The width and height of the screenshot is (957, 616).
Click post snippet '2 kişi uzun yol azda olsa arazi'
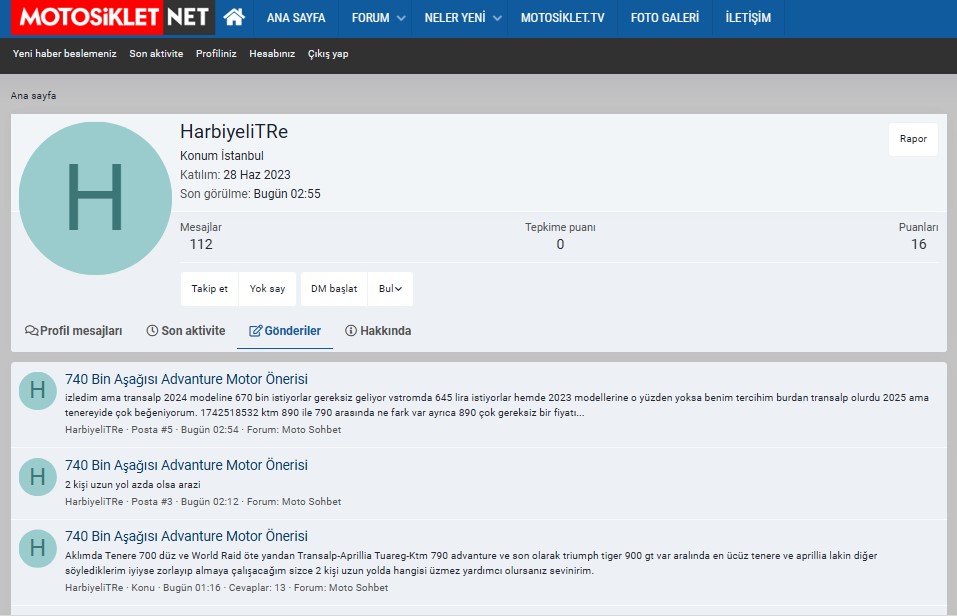click(x=132, y=485)
